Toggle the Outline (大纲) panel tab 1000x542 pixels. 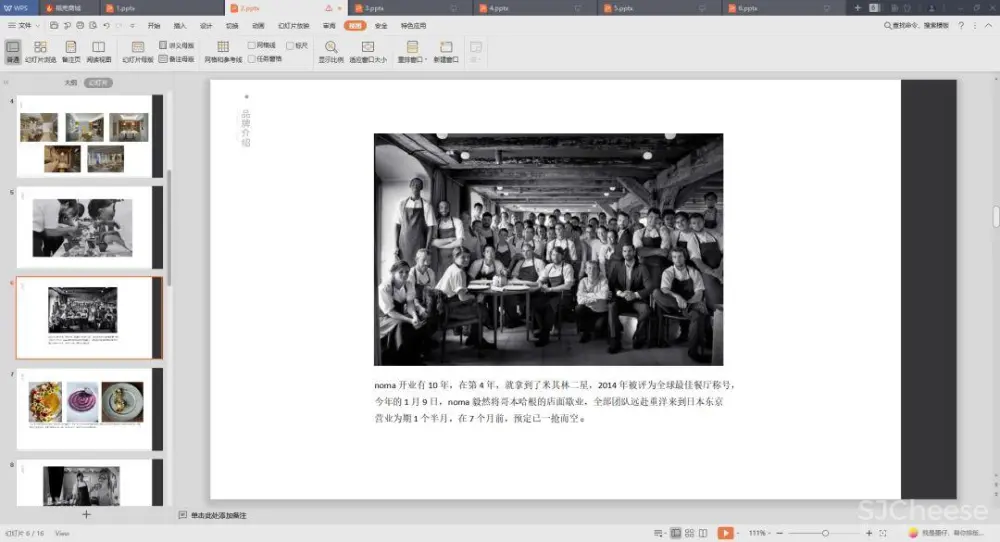pos(71,83)
